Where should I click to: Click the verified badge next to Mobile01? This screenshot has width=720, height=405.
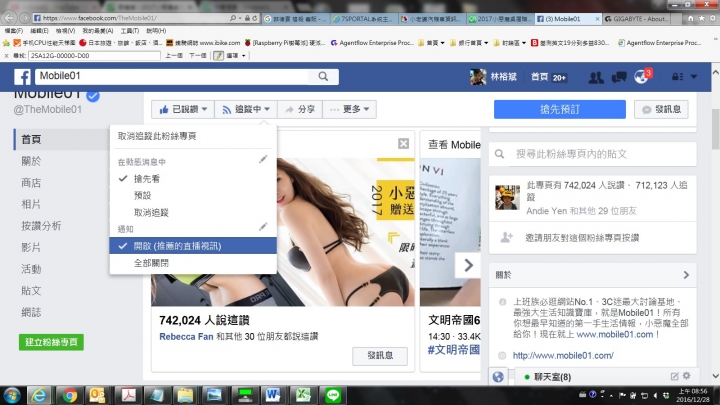click(93, 96)
